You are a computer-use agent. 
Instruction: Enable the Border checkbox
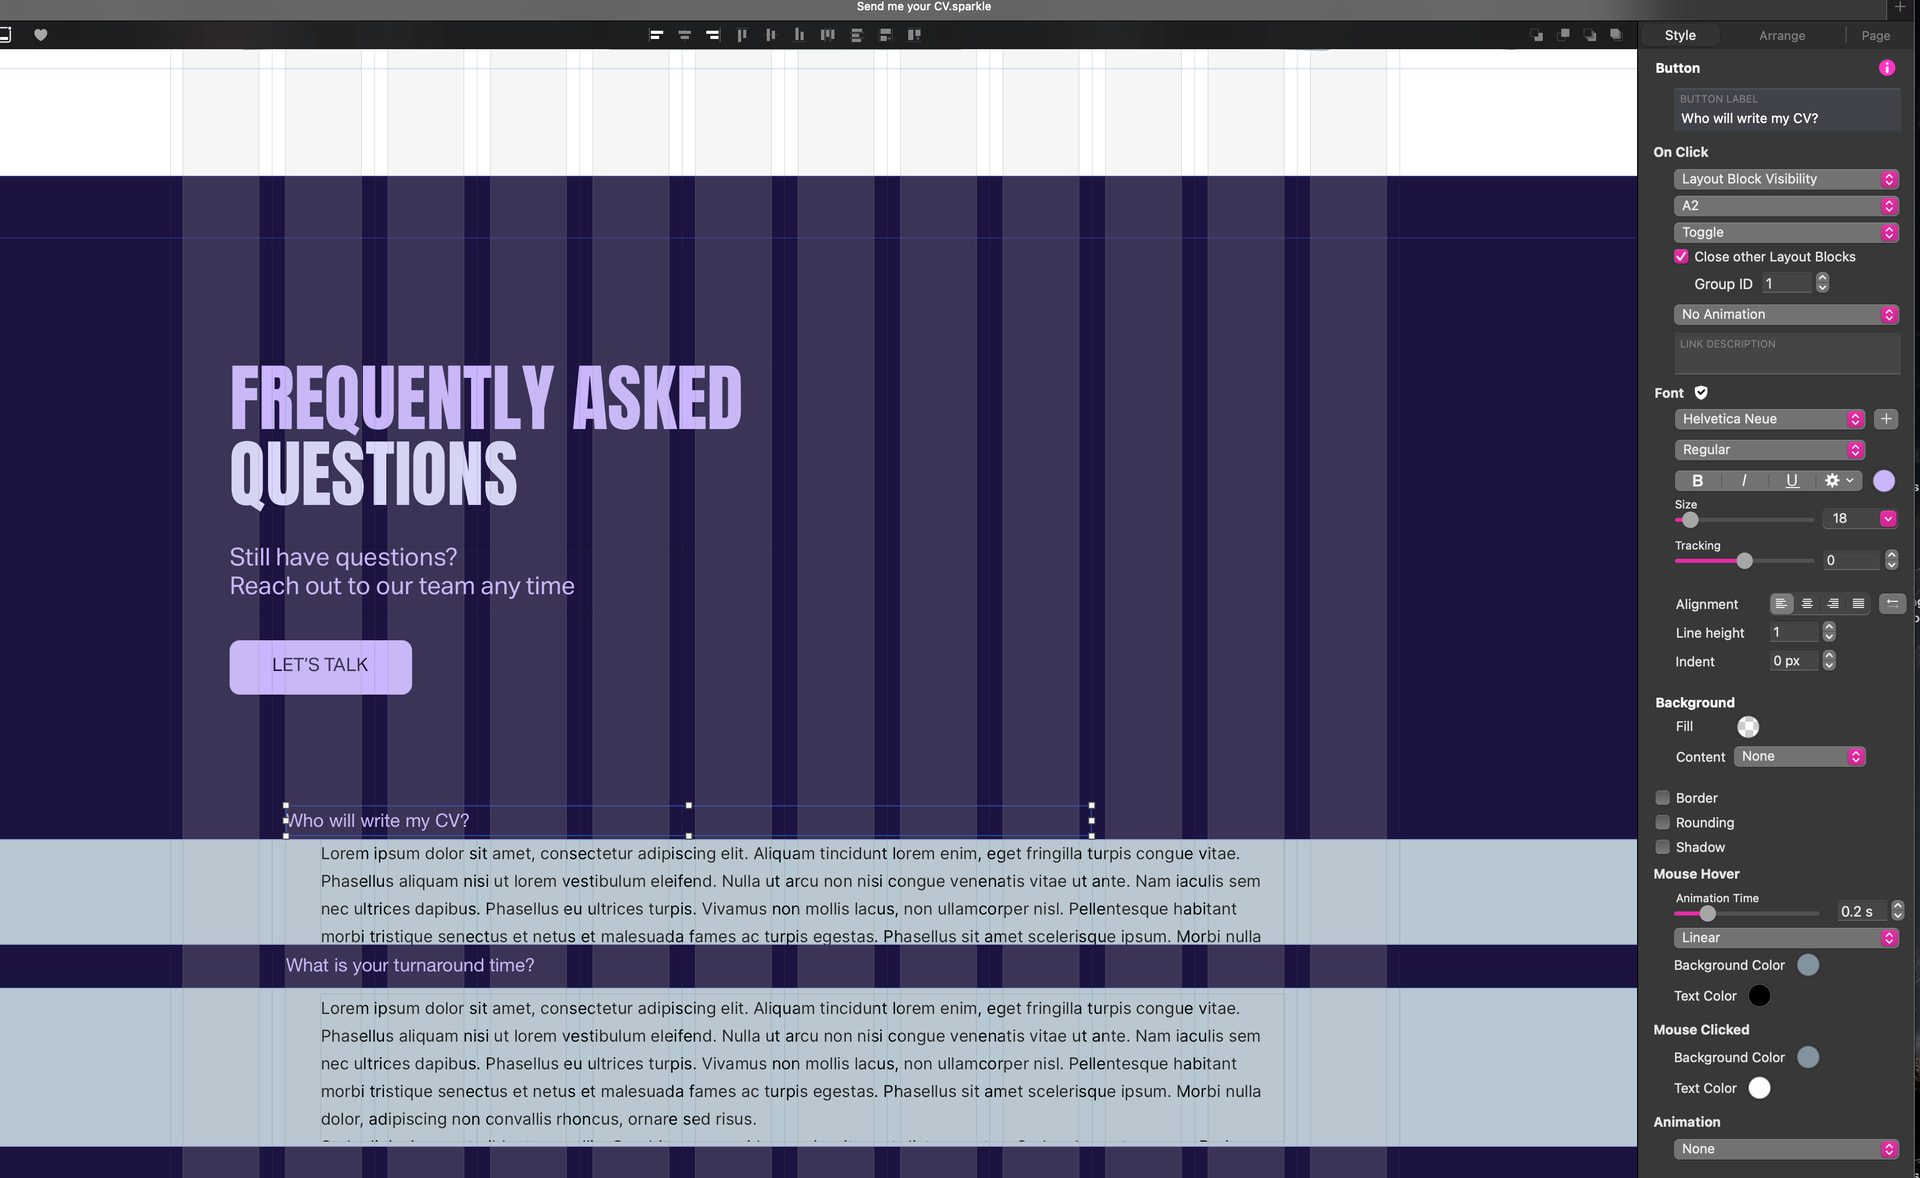(1663, 798)
